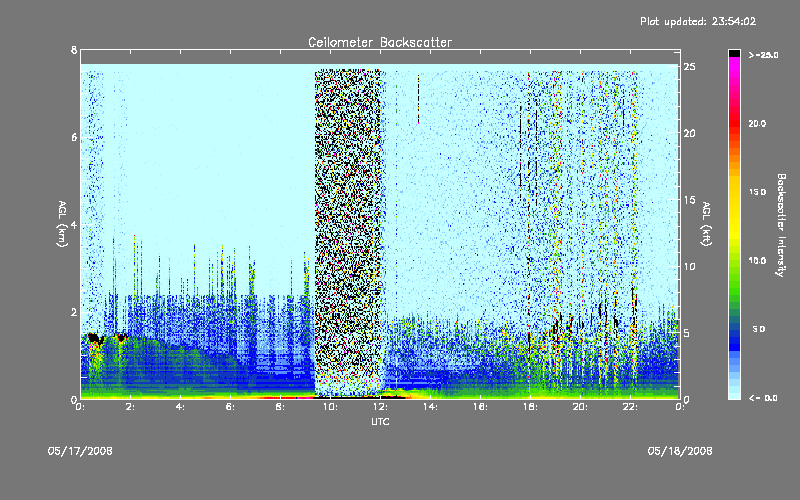Select the '16:' UTC hour tick

point(480,407)
